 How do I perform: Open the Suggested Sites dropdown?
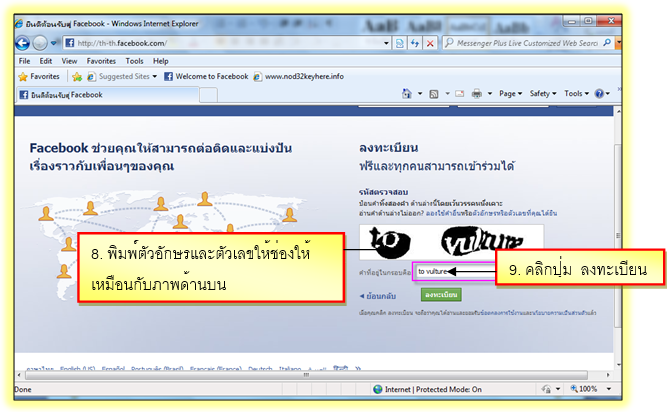tap(122, 76)
